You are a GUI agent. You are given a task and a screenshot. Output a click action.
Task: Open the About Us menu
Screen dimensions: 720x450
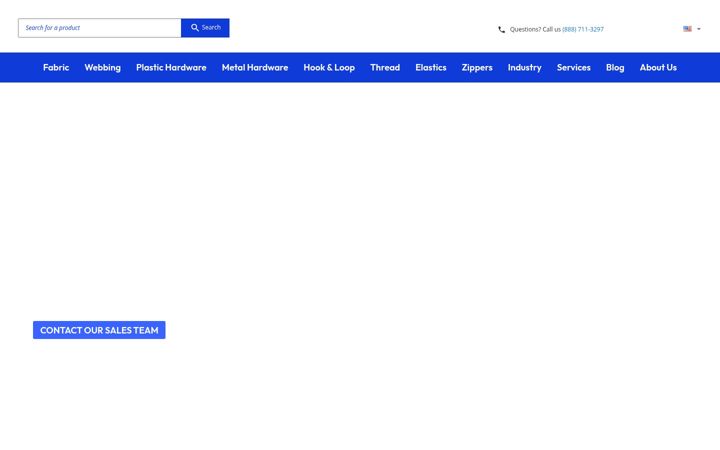[x=658, y=68]
